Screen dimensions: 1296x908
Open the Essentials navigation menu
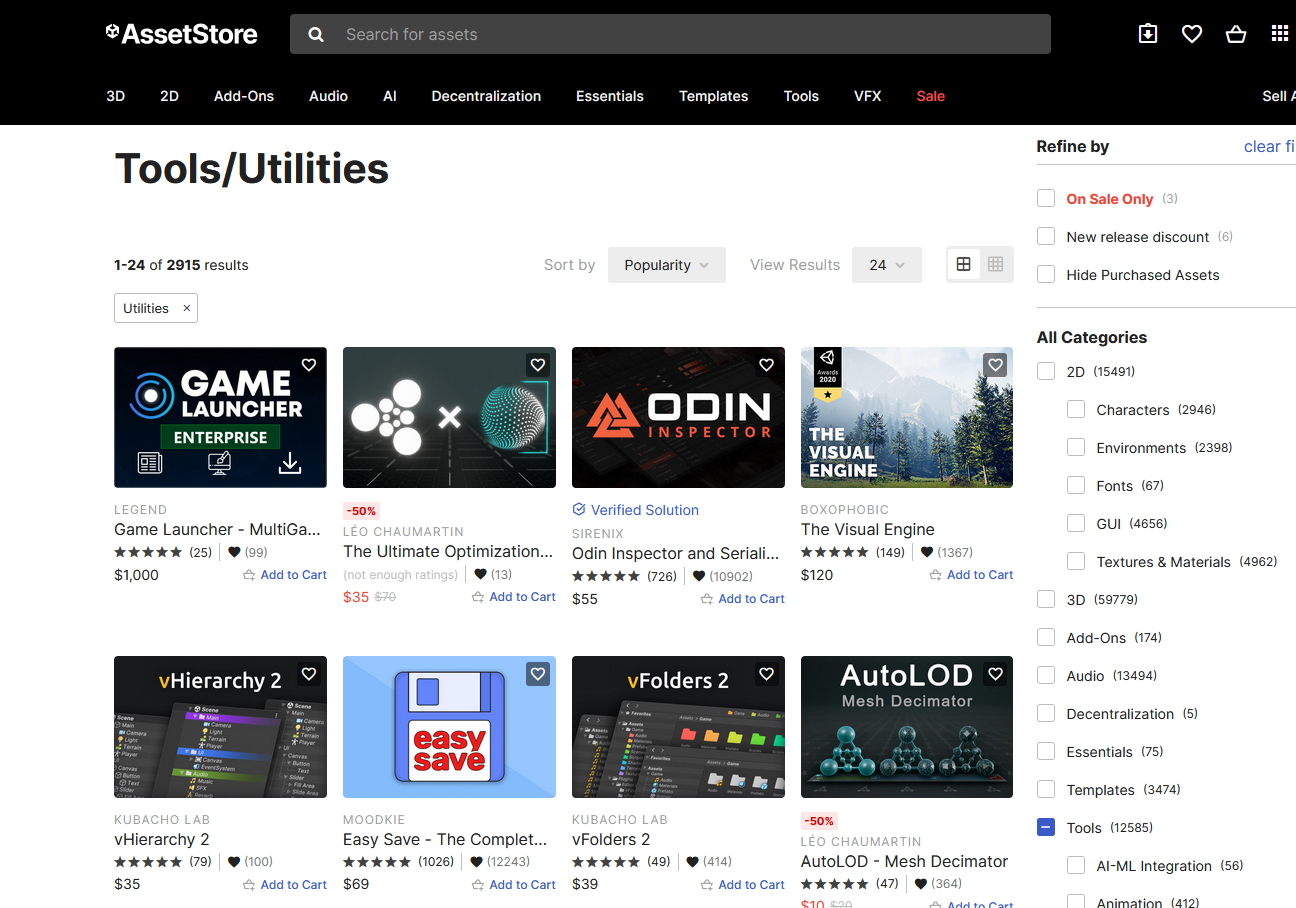[x=610, y=96]
